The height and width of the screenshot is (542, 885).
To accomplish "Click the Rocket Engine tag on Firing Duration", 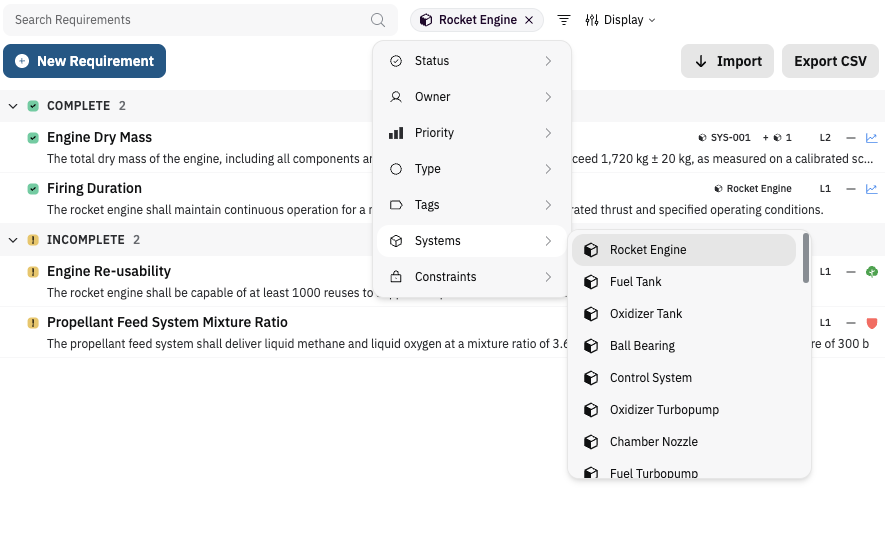I will [x=753, y=189].
